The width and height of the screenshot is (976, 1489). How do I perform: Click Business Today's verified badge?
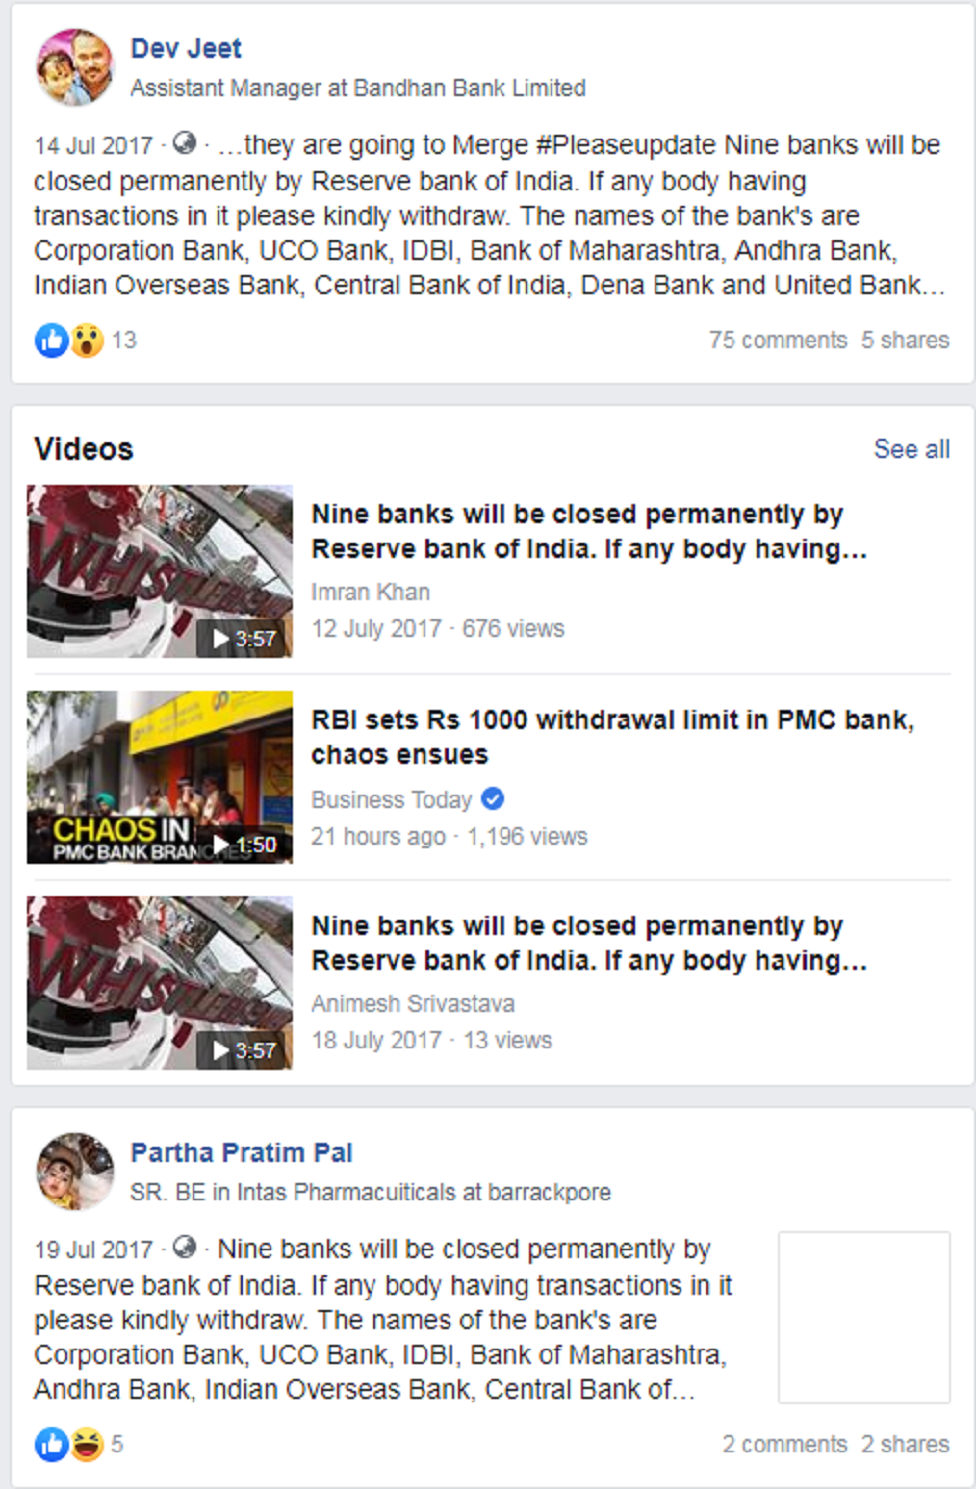click(x=492, y=799)
